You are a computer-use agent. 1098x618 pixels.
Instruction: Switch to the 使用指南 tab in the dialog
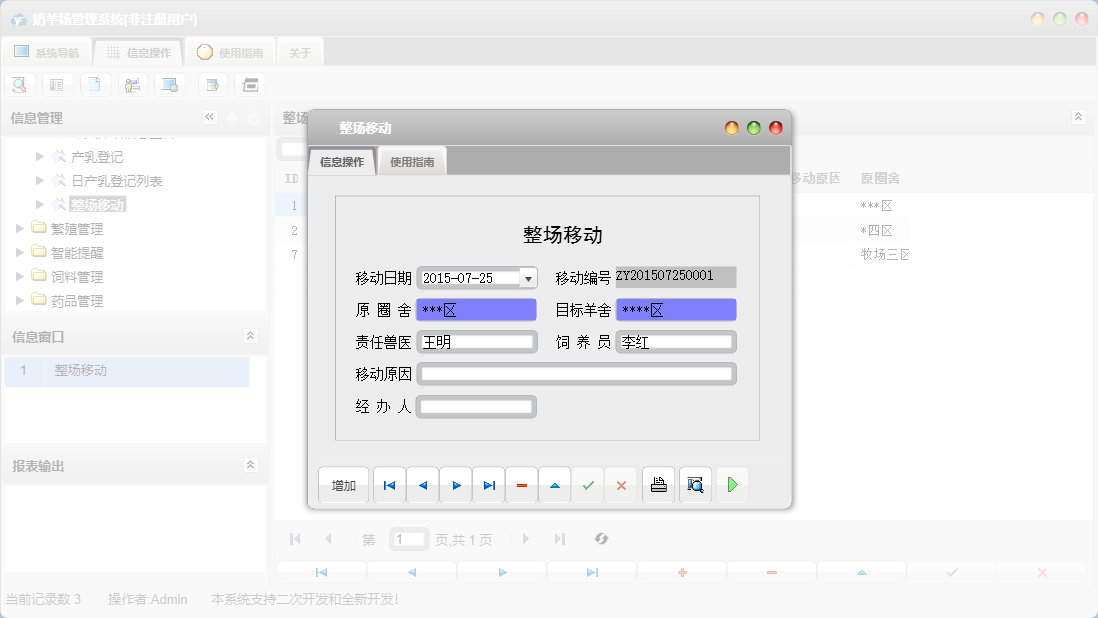click(410, 160)
